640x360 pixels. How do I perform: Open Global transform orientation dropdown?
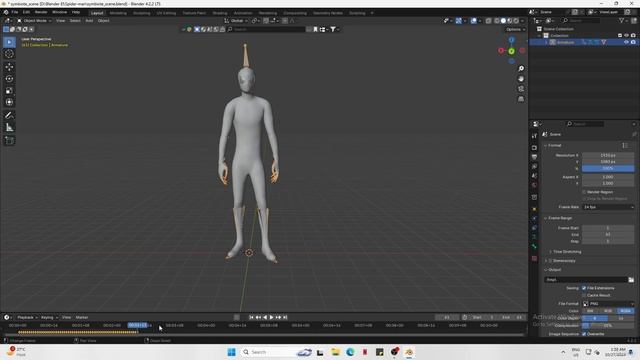(x=236, y=20)
